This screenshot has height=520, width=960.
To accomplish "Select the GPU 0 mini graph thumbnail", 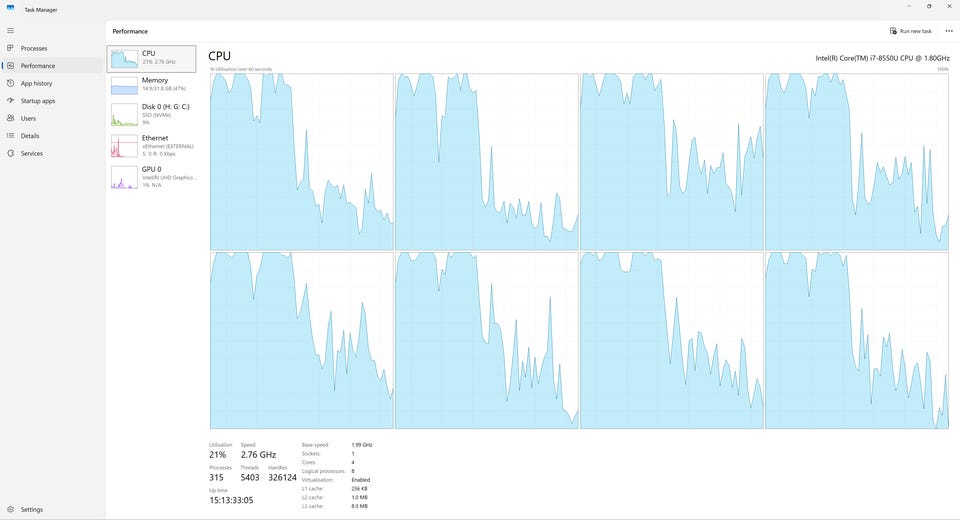I will (124, 177).
